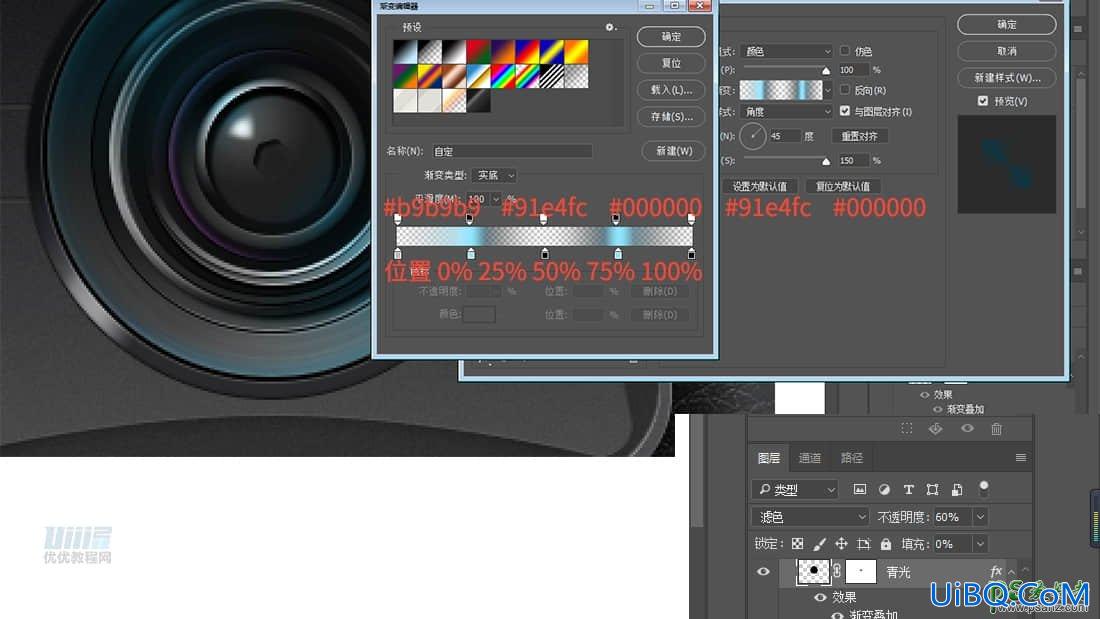Click the scale value field showing 150

[x=853, y=161]
